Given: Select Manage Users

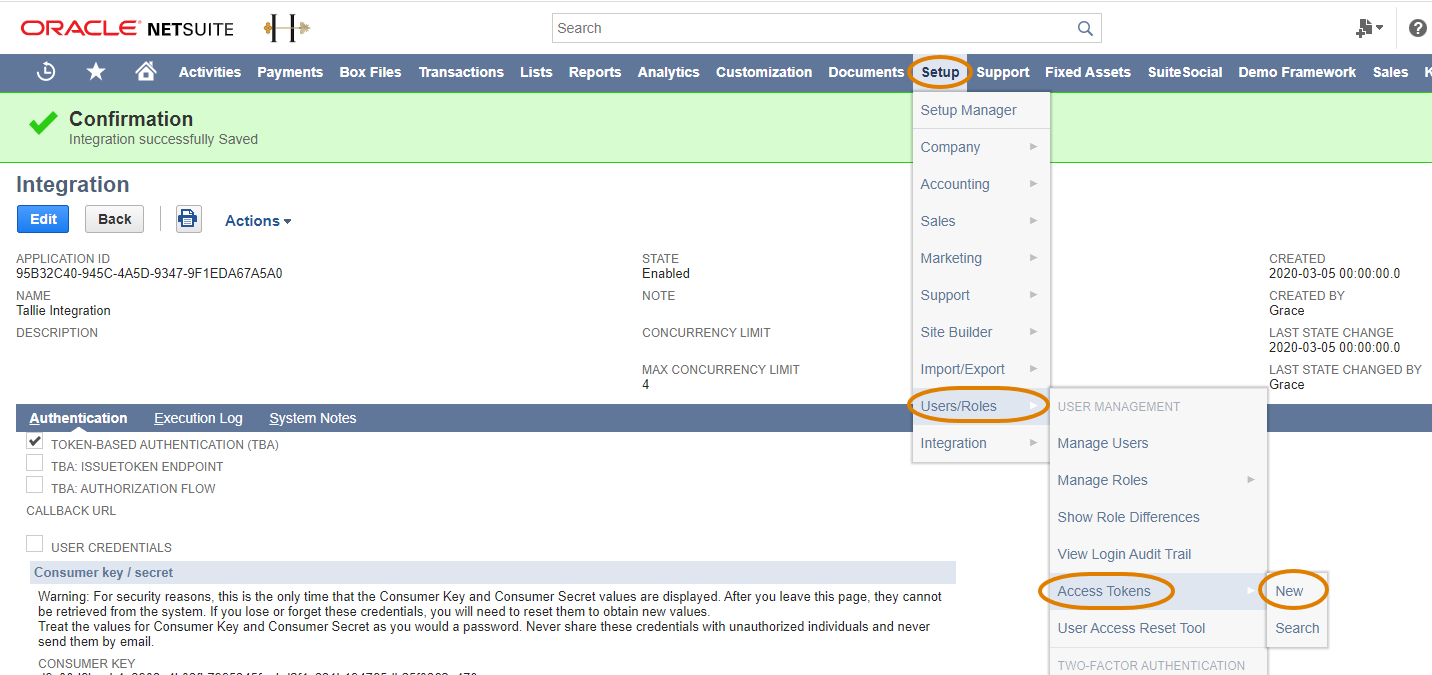Looking at the screenshot, I should coord(1158,443).
